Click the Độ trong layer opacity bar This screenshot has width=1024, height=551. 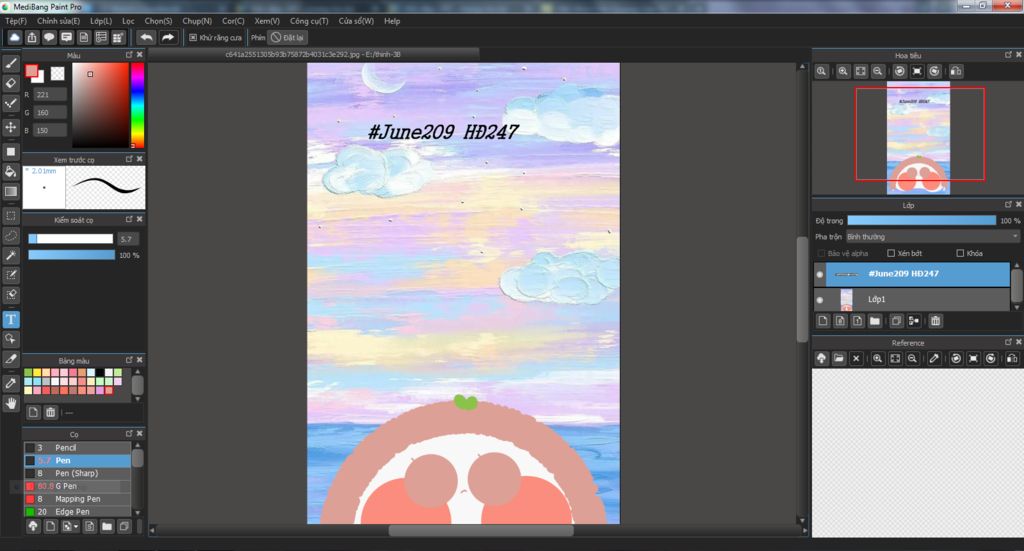pyautogui.click(x=921, y=221)
